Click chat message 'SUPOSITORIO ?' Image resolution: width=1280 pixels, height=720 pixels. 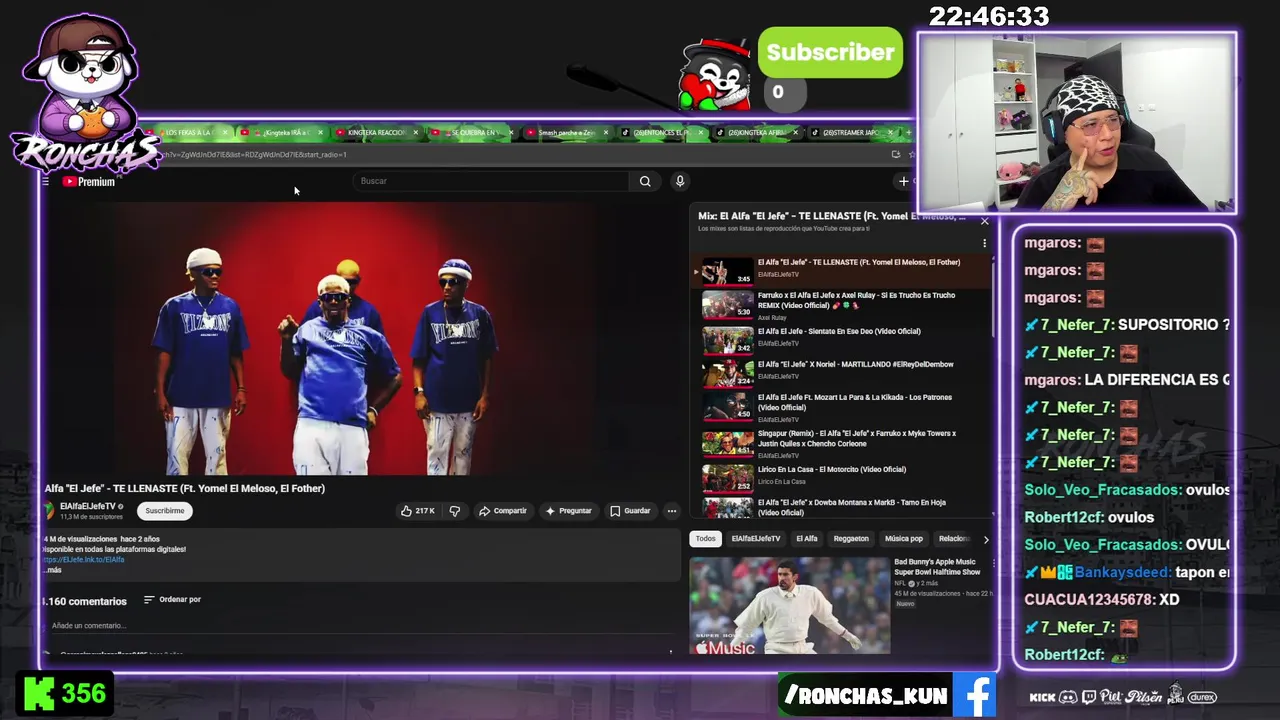(x=1173, y=325)
